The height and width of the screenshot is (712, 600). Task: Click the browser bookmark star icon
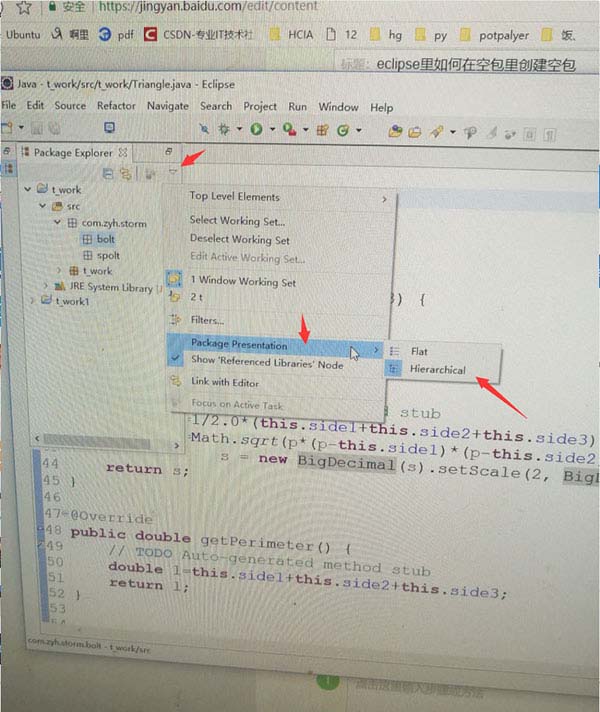(24, 7)
